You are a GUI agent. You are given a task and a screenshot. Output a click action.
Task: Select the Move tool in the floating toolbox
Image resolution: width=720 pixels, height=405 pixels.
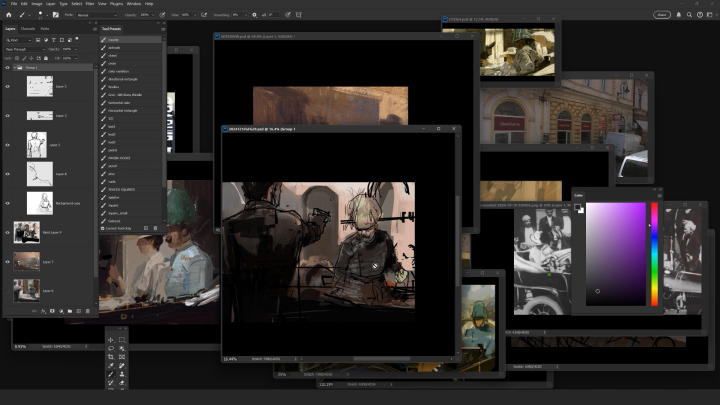point(111,340)
